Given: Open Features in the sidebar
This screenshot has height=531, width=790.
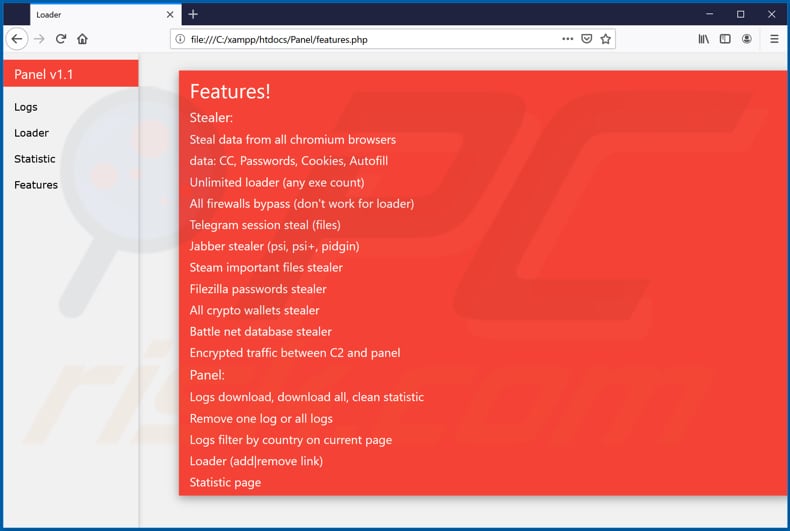Looking at the screenshot, I should 36,185.
